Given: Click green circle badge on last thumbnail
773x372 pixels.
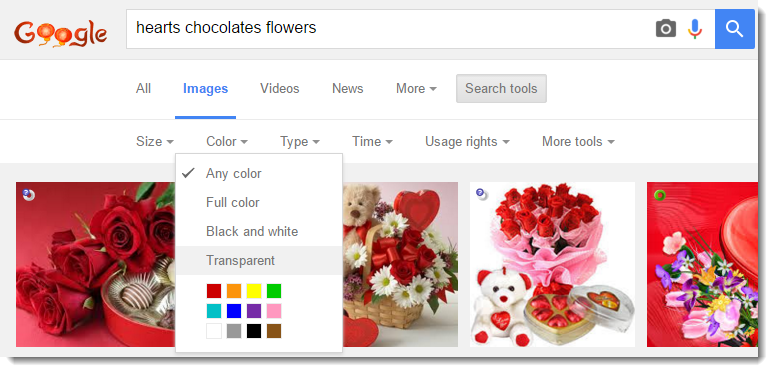Looking at the screenshot, I should point(660,195).
